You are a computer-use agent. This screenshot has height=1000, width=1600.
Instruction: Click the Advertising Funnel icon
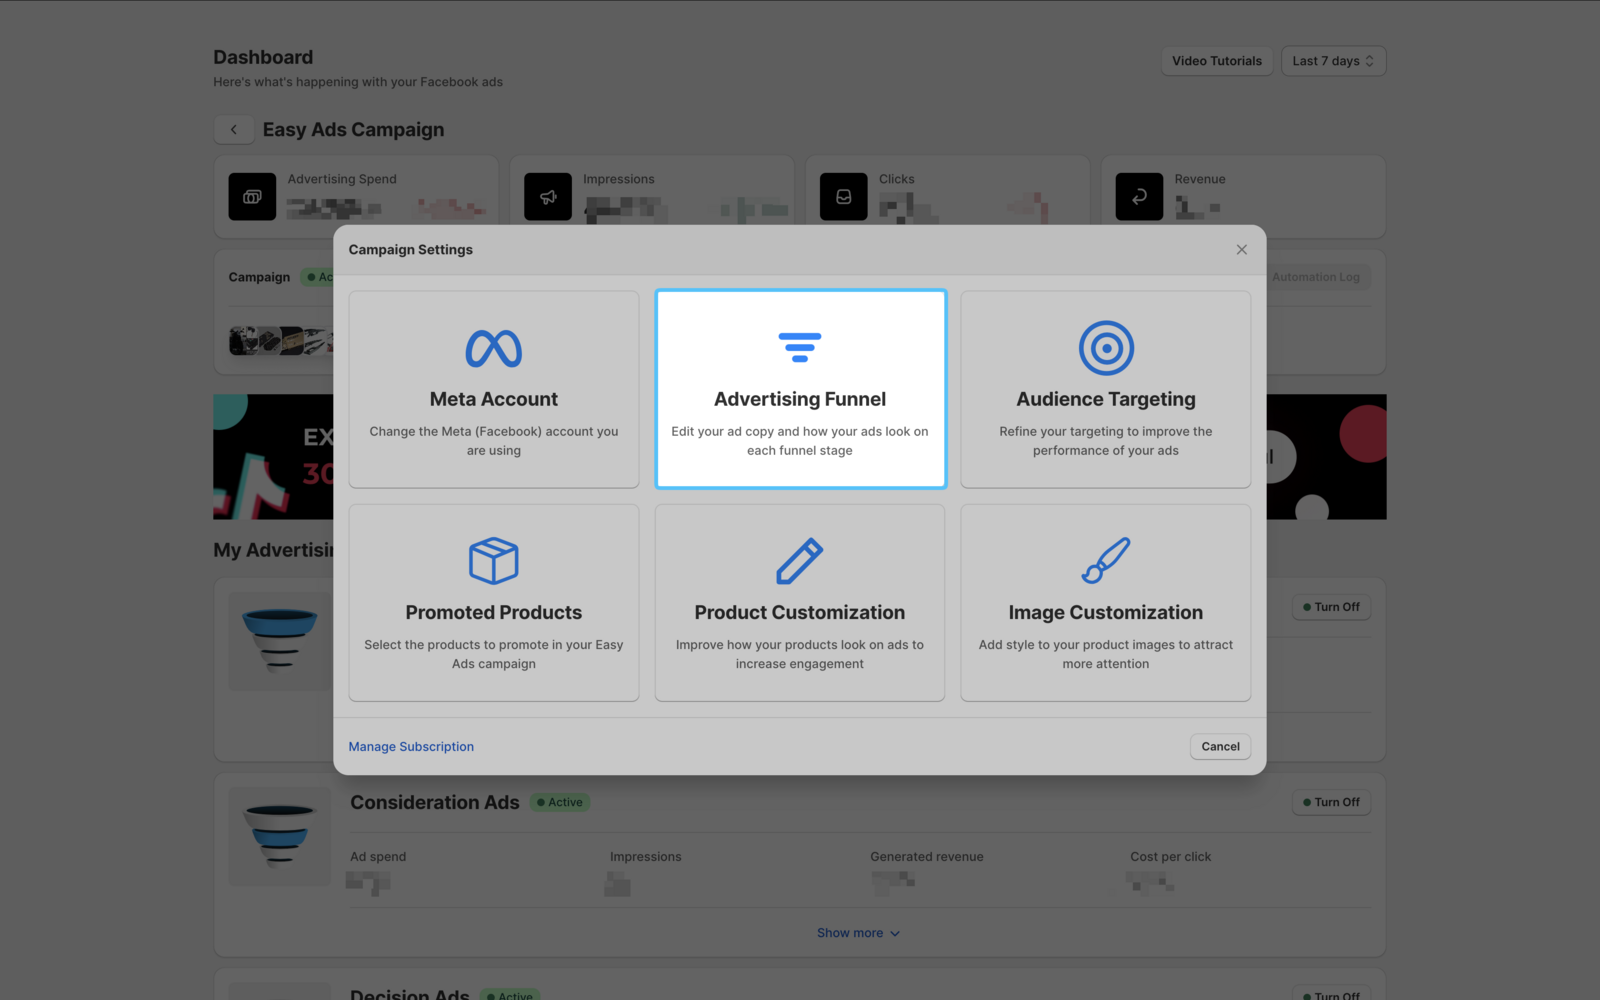(x=799, y=347)
